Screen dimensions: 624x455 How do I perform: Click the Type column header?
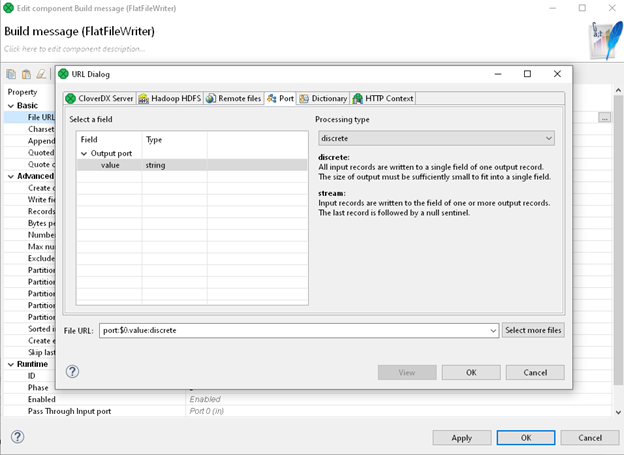(x=174, y=140)
